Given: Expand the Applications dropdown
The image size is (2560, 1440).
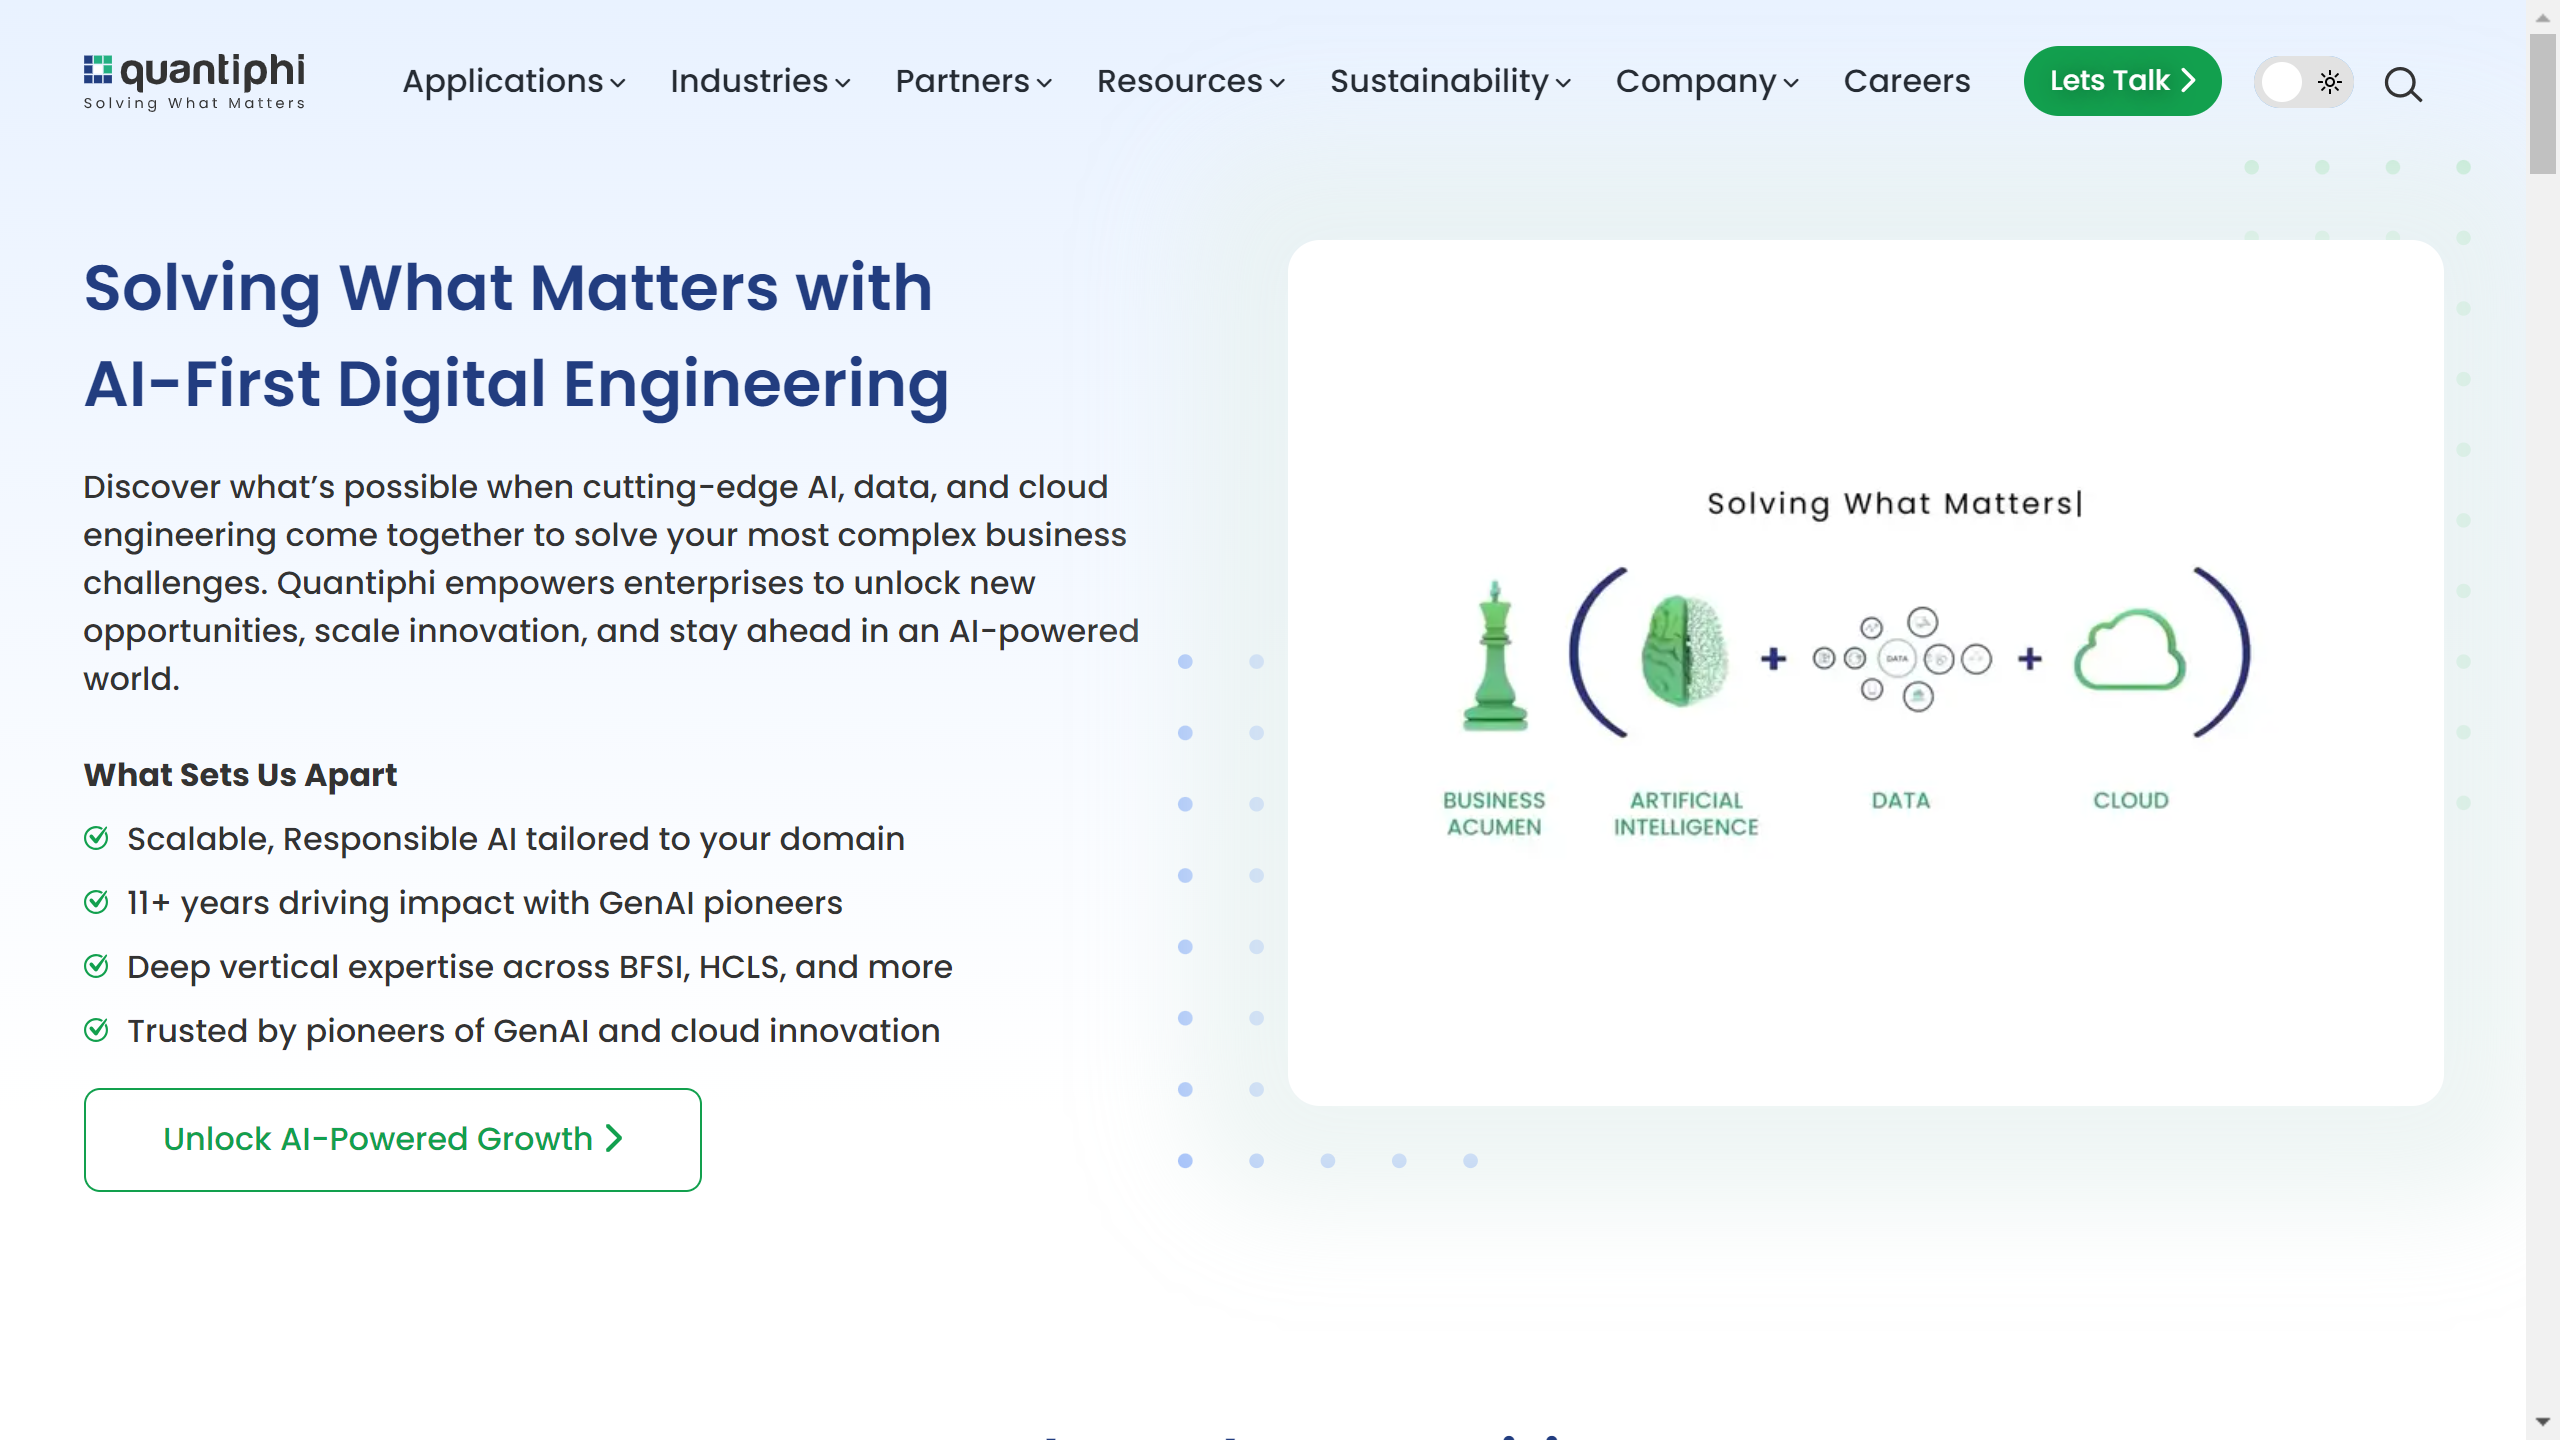Looking at the screenshot, I should coord(619,83).
